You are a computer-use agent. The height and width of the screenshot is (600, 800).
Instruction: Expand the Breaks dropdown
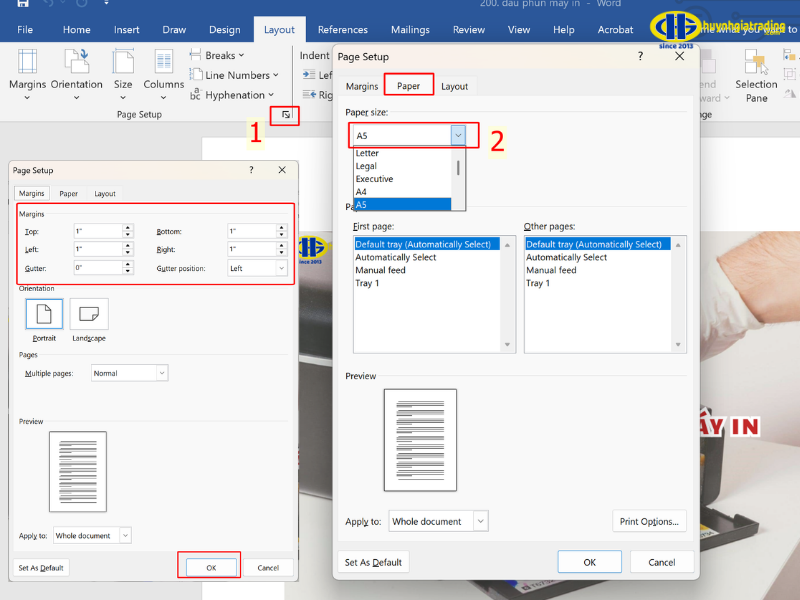(224, 56)
